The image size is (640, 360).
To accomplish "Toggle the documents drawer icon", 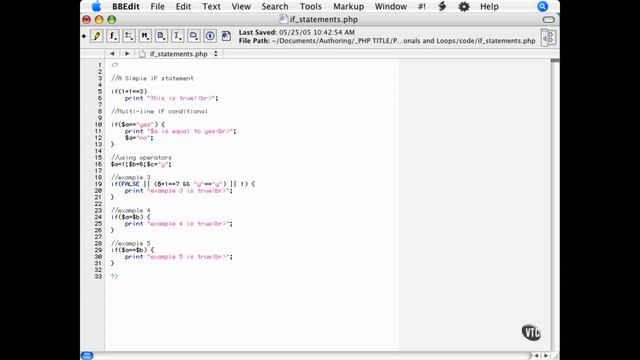I will [548, 38].
